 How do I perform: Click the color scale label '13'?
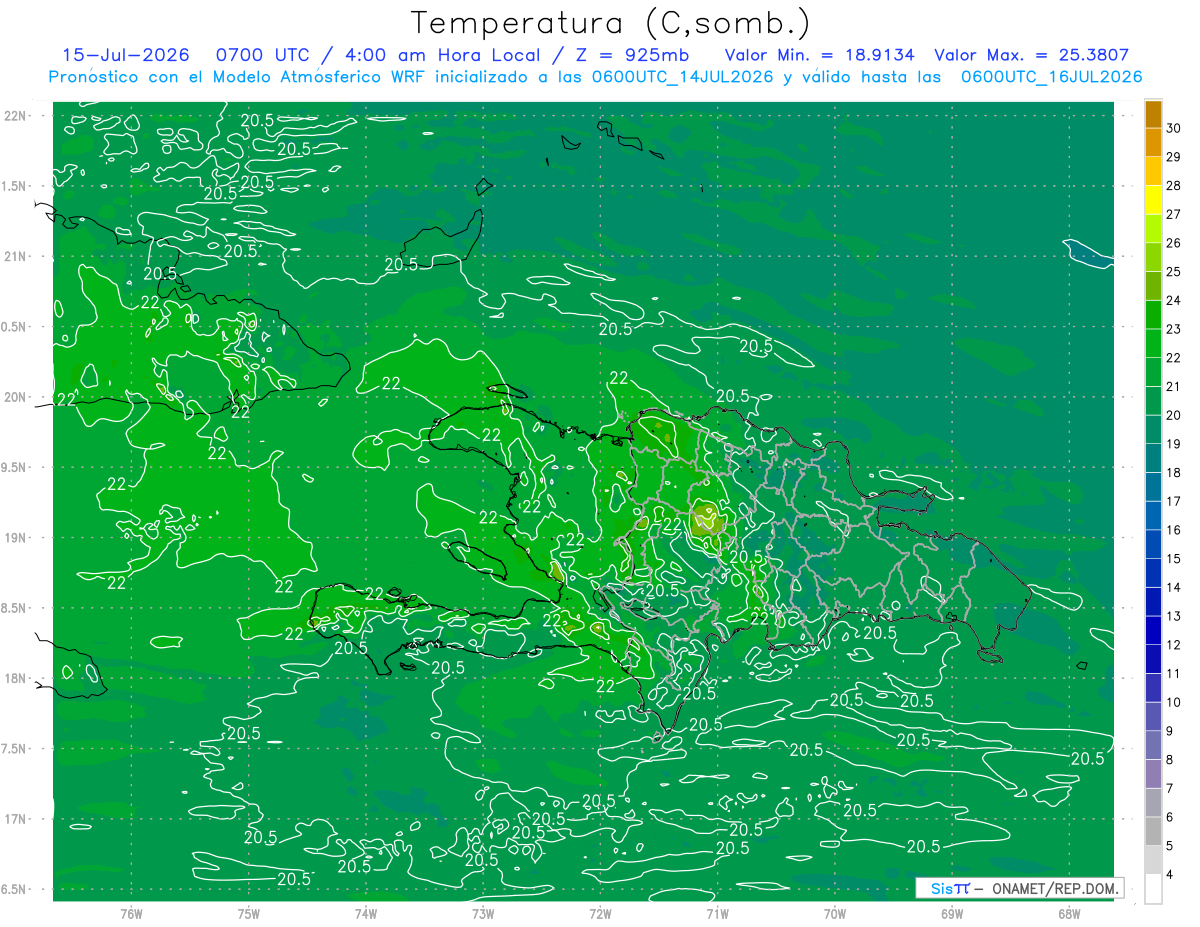1174,616
